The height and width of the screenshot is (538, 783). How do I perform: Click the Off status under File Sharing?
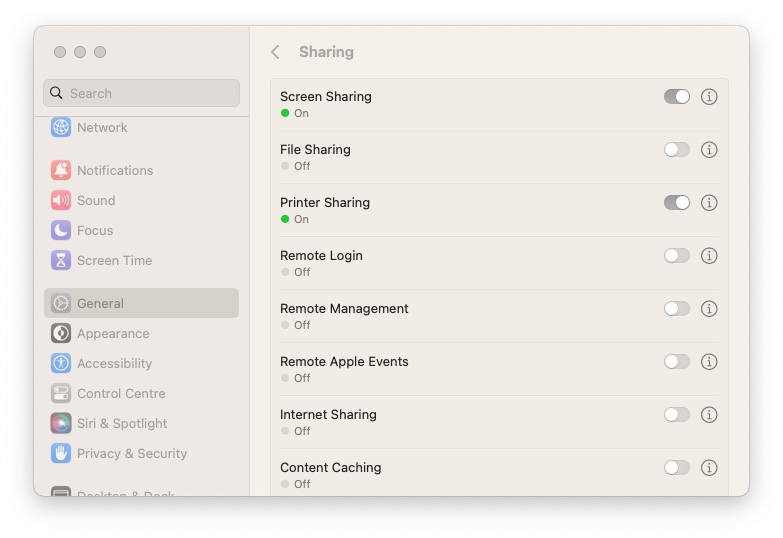pyautogui.click(x=302, y=166)
